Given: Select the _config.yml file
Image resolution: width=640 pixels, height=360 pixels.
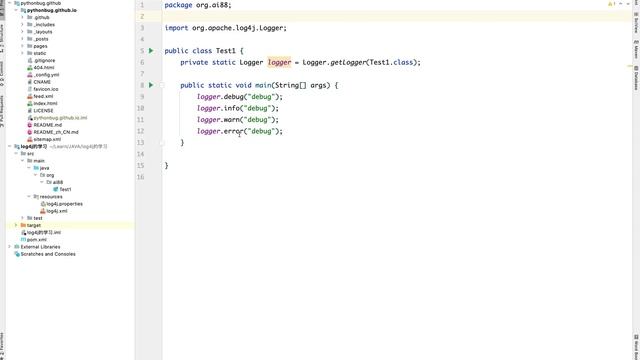Looking at the screenshot, I should point(46,75).
